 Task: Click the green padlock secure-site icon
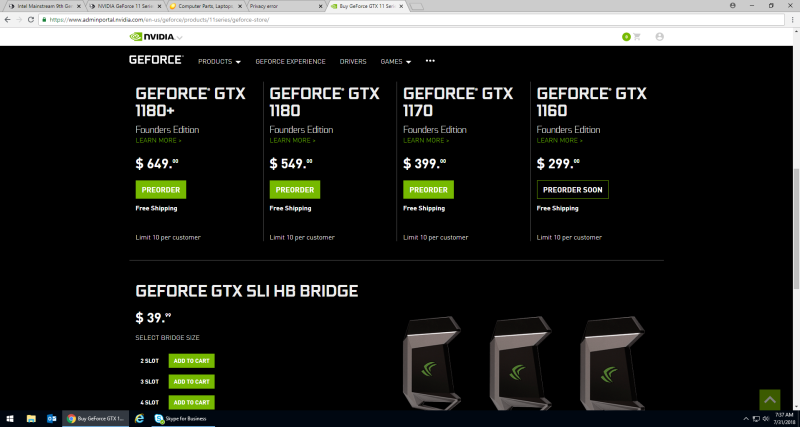[x=45, y=20]
